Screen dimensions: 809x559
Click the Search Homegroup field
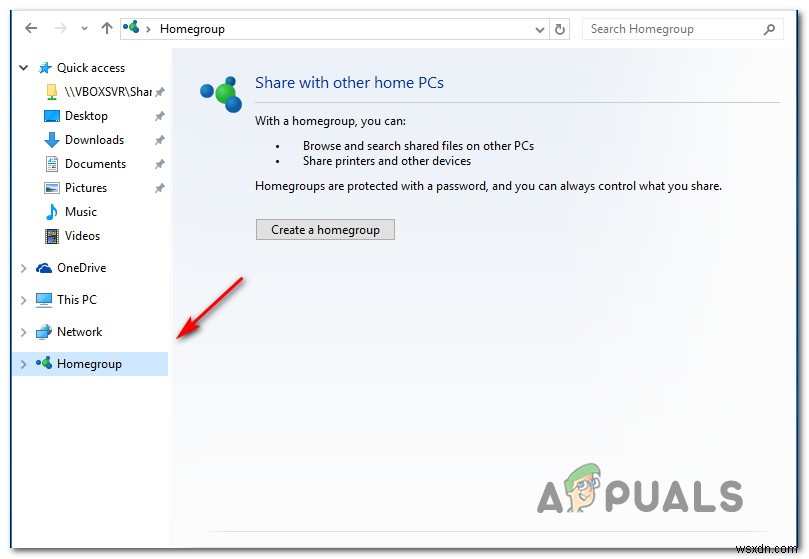click(673, 29)
